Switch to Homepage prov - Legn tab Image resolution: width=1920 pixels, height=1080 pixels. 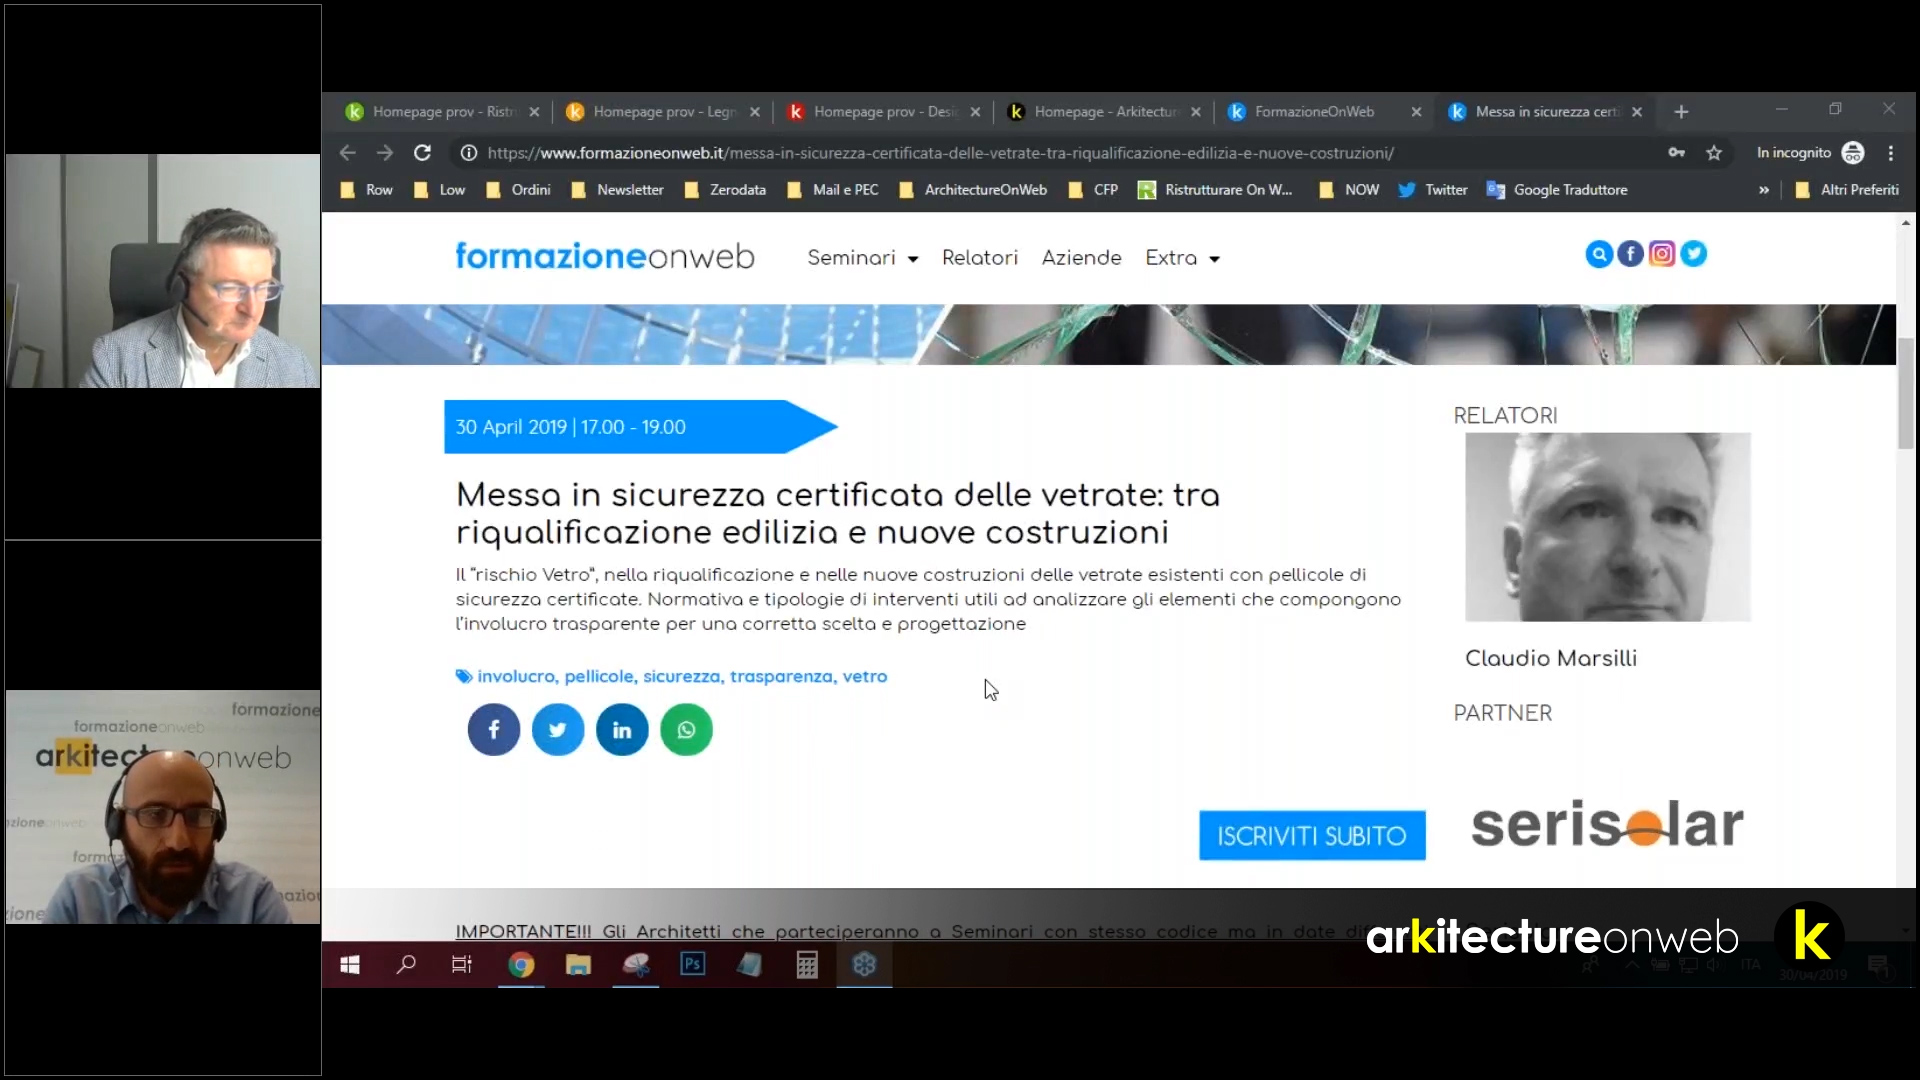click(x=663, y=112)
